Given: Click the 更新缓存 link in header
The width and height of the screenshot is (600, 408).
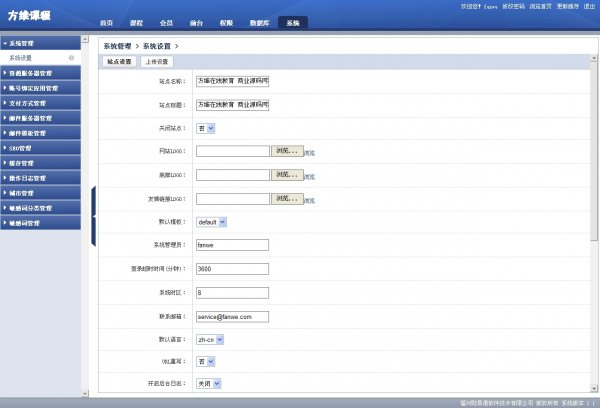Looking at the screenshot, I should 567,6.
